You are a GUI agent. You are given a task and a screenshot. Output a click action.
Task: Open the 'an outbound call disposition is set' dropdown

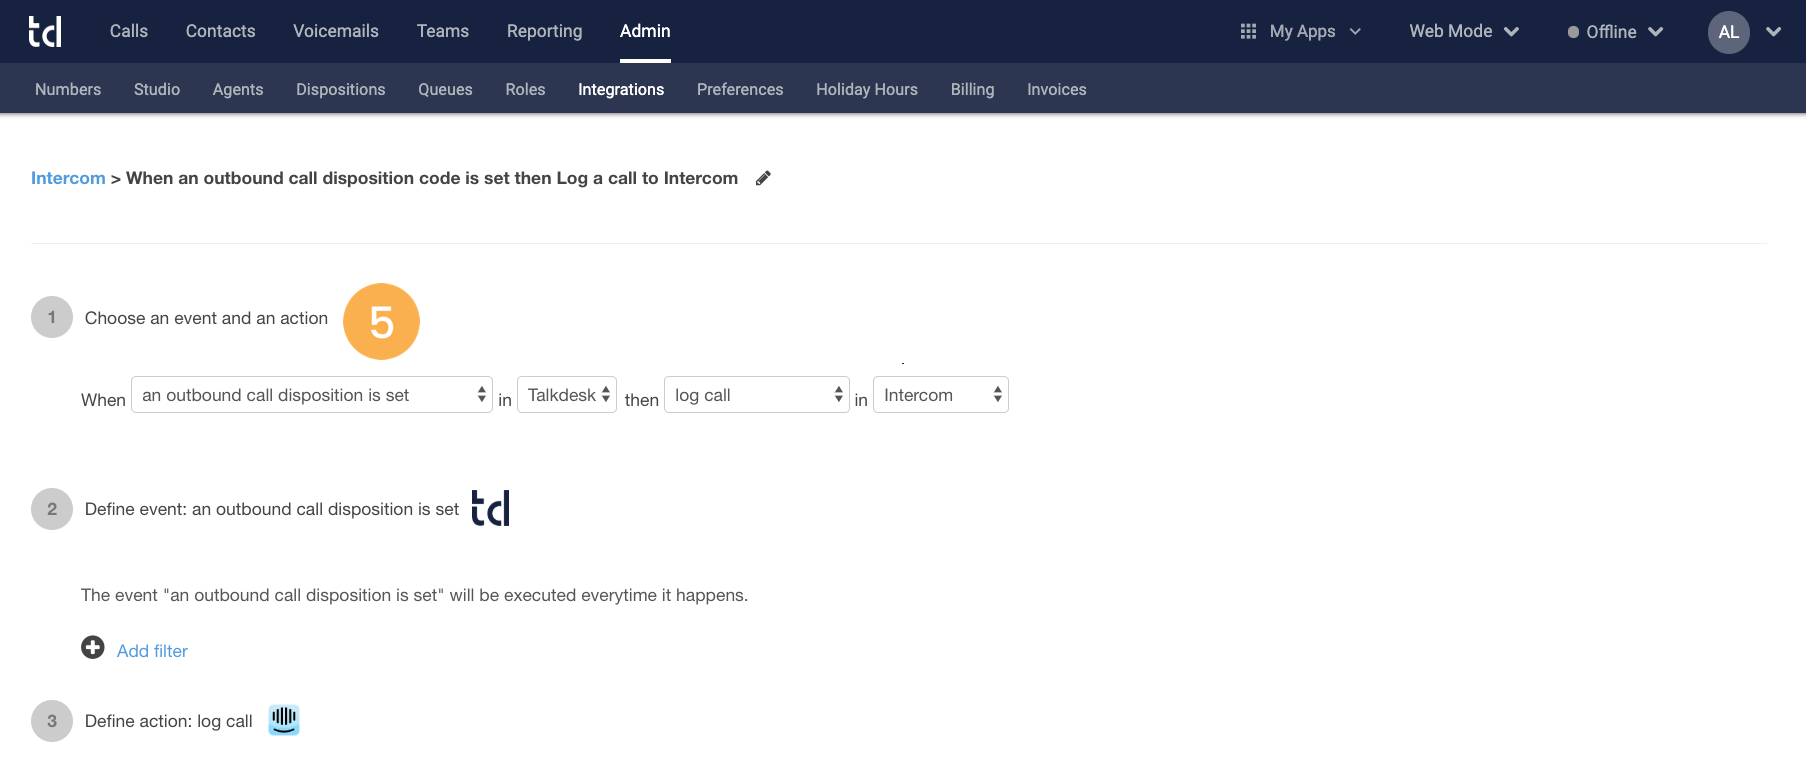click(312, 395)
